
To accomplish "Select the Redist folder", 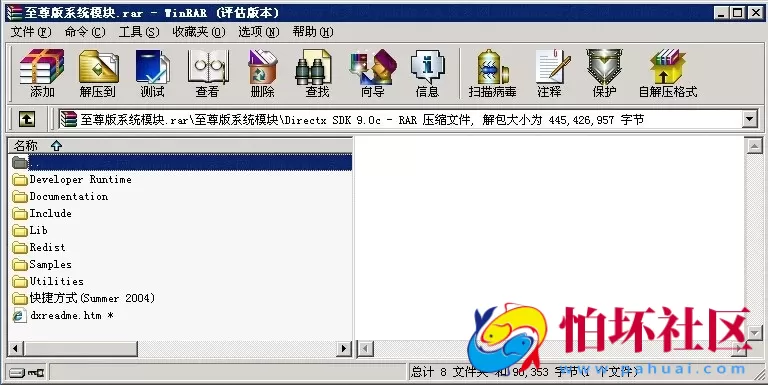I will tap(39, 247).
